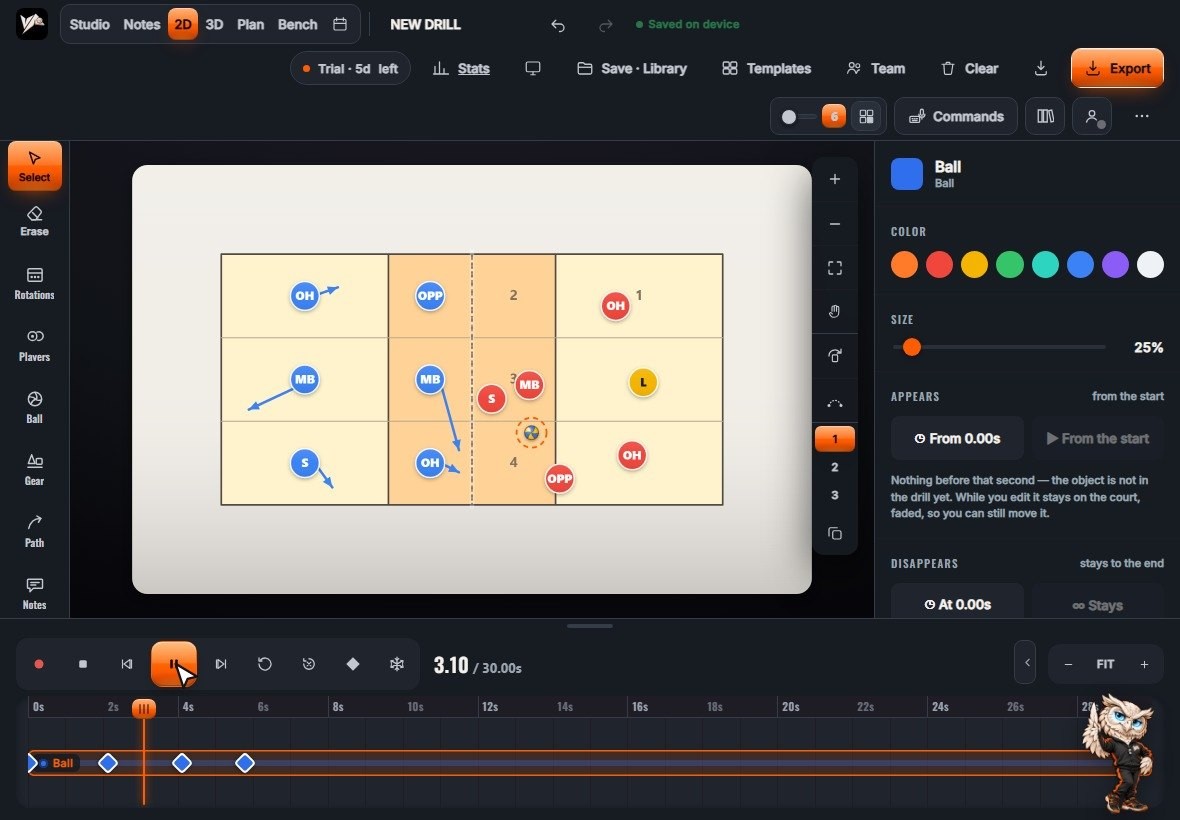The image size is (1180, 820).
Task: Pick the Ball tool in sidebar
Action: [35, 407]
